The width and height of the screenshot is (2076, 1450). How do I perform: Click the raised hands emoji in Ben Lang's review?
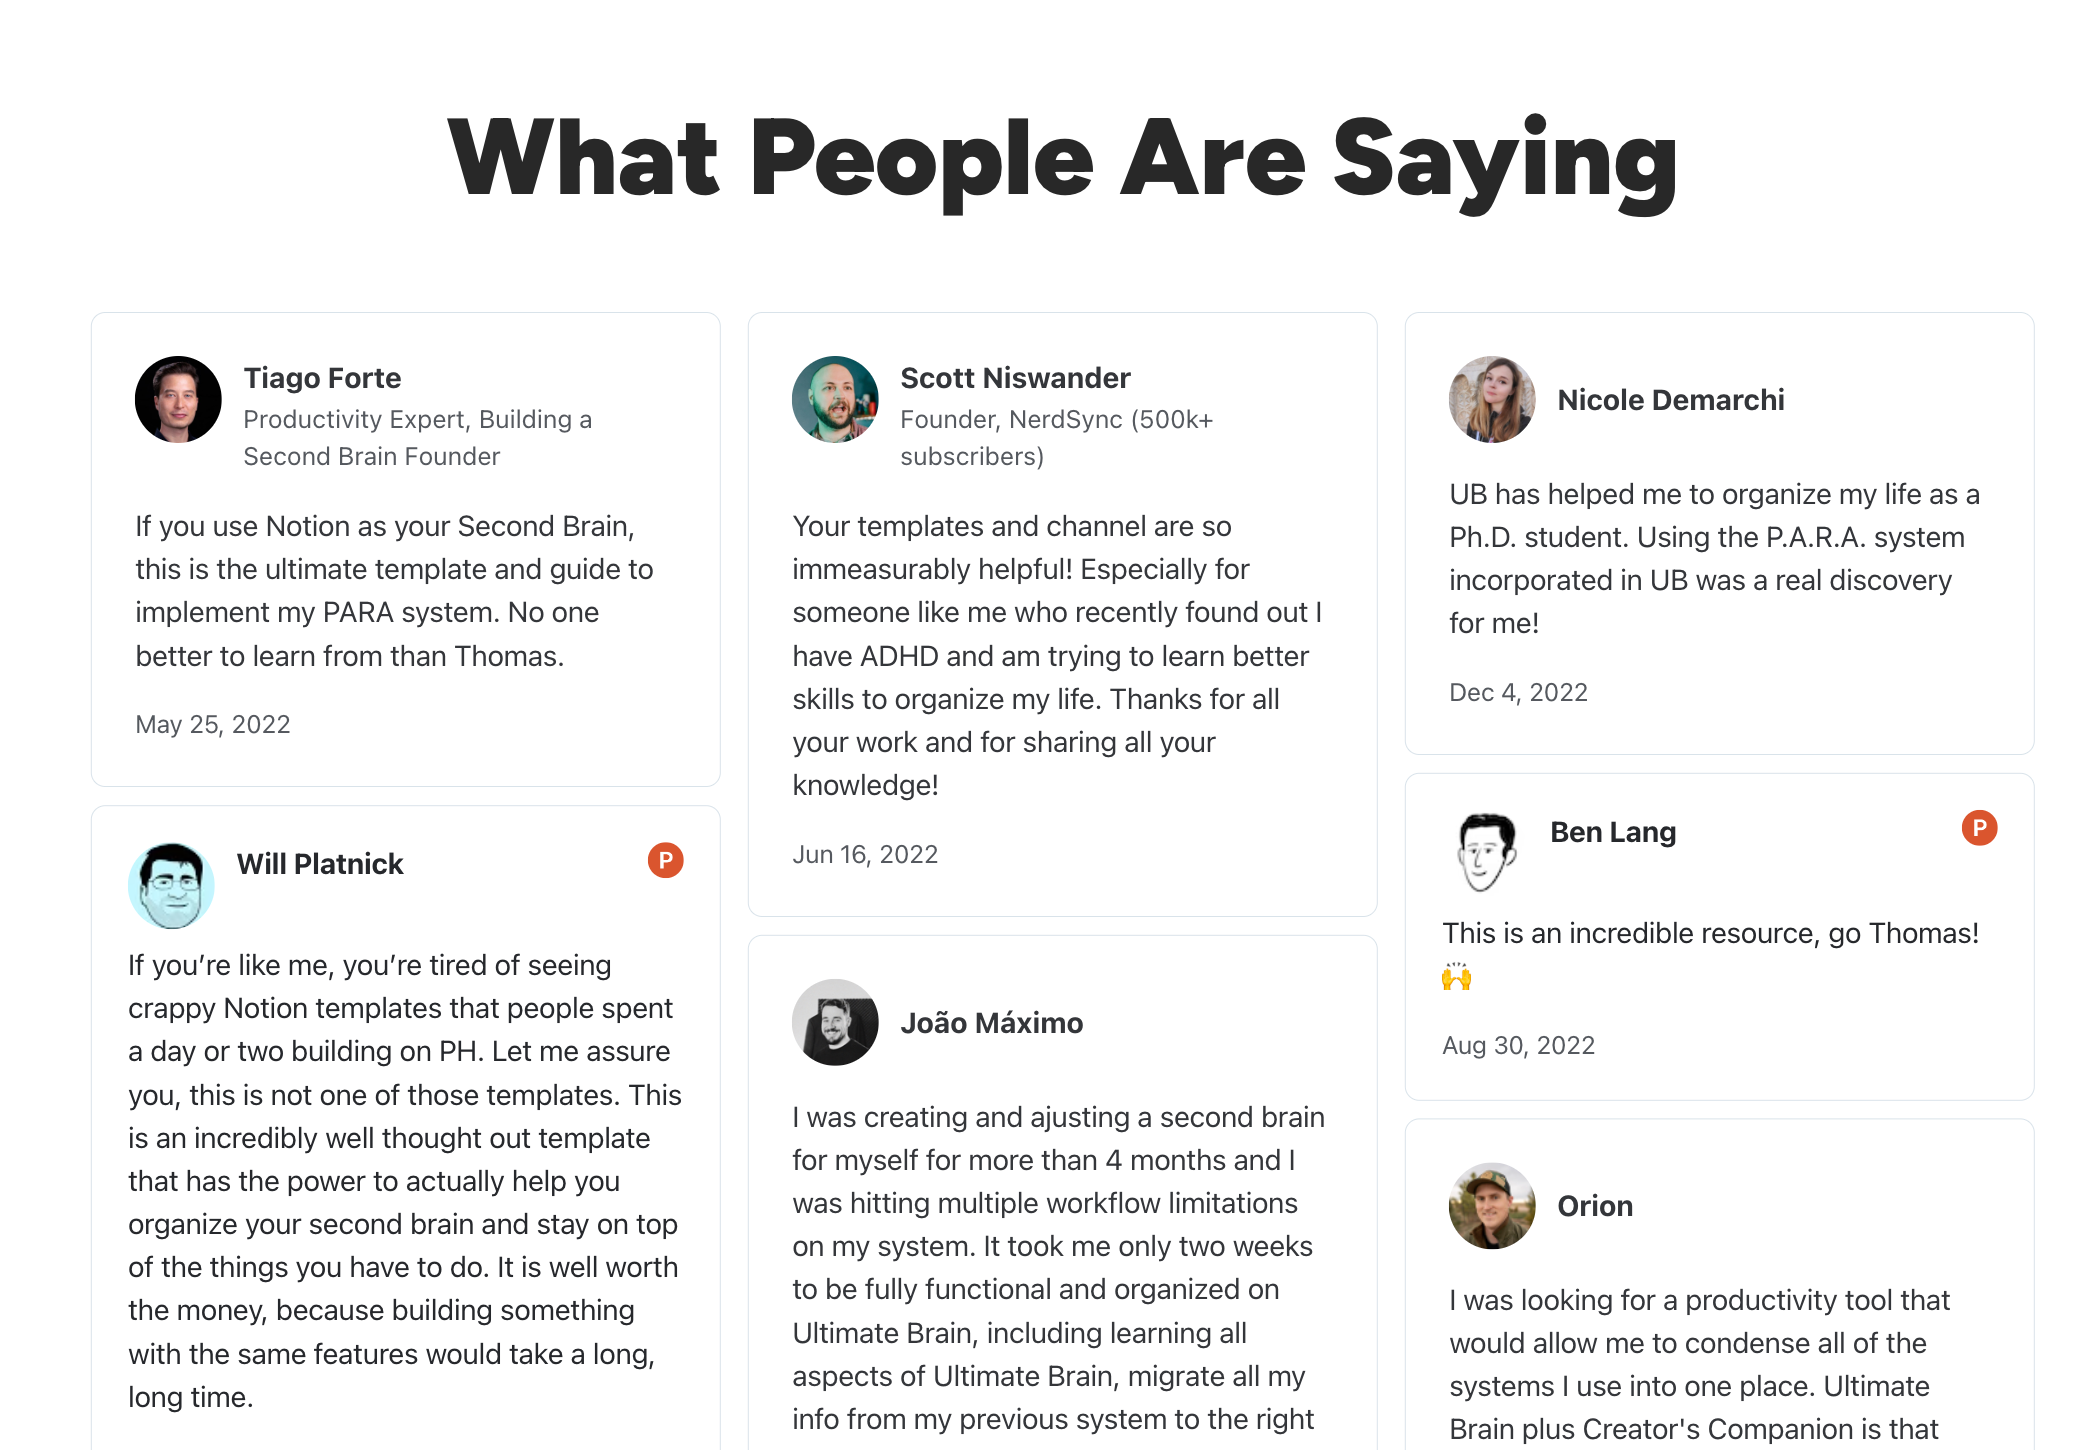(x=1457, y=976)
